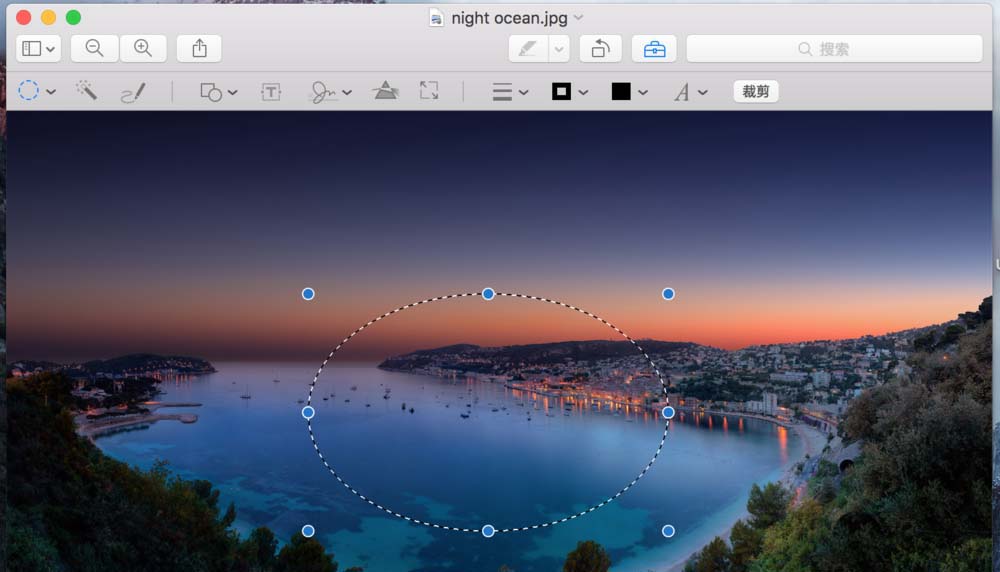Click the zoom in magnifier button
Screen dimensions: 1000x572
point(143,48)
